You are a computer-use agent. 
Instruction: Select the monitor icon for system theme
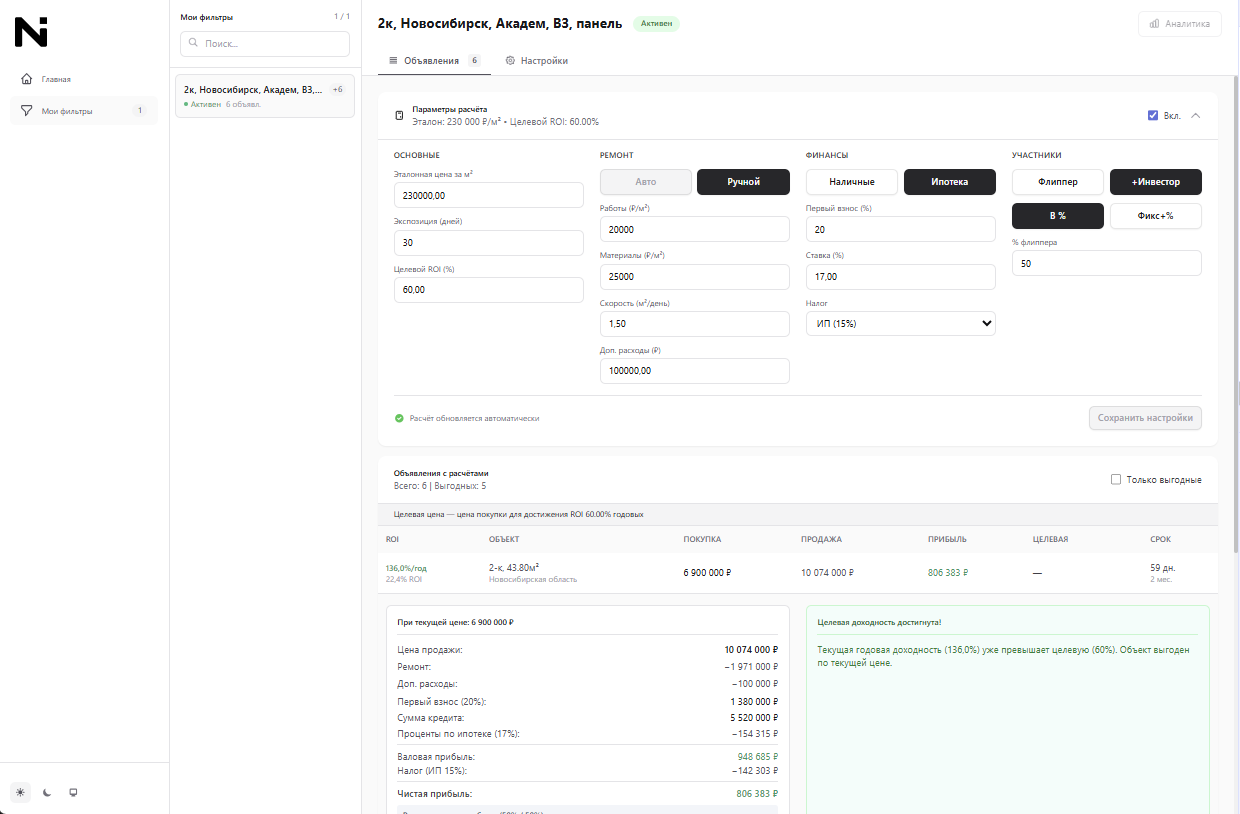click(x=72, y=791)
